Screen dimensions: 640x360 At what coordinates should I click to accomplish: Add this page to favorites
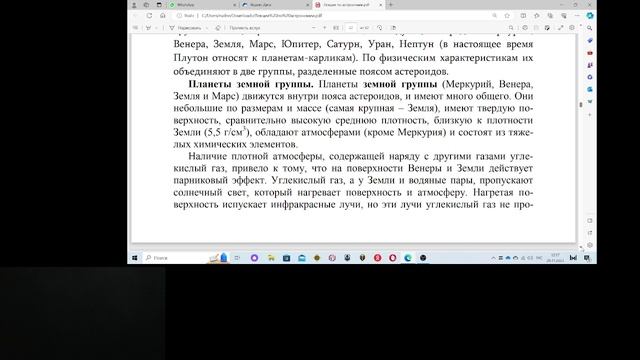tap(507, 16)
